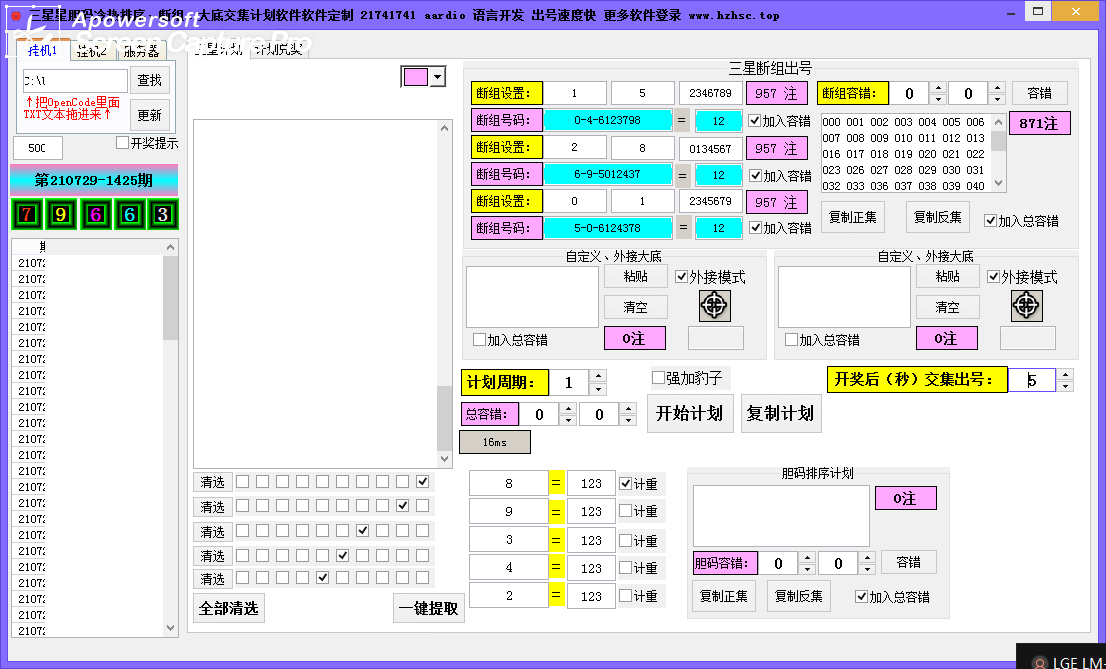Switch to the 挂机2 tab
The height and width of the screenshot is (669, 1106).
pyautogui.click(x=92, y=51)
